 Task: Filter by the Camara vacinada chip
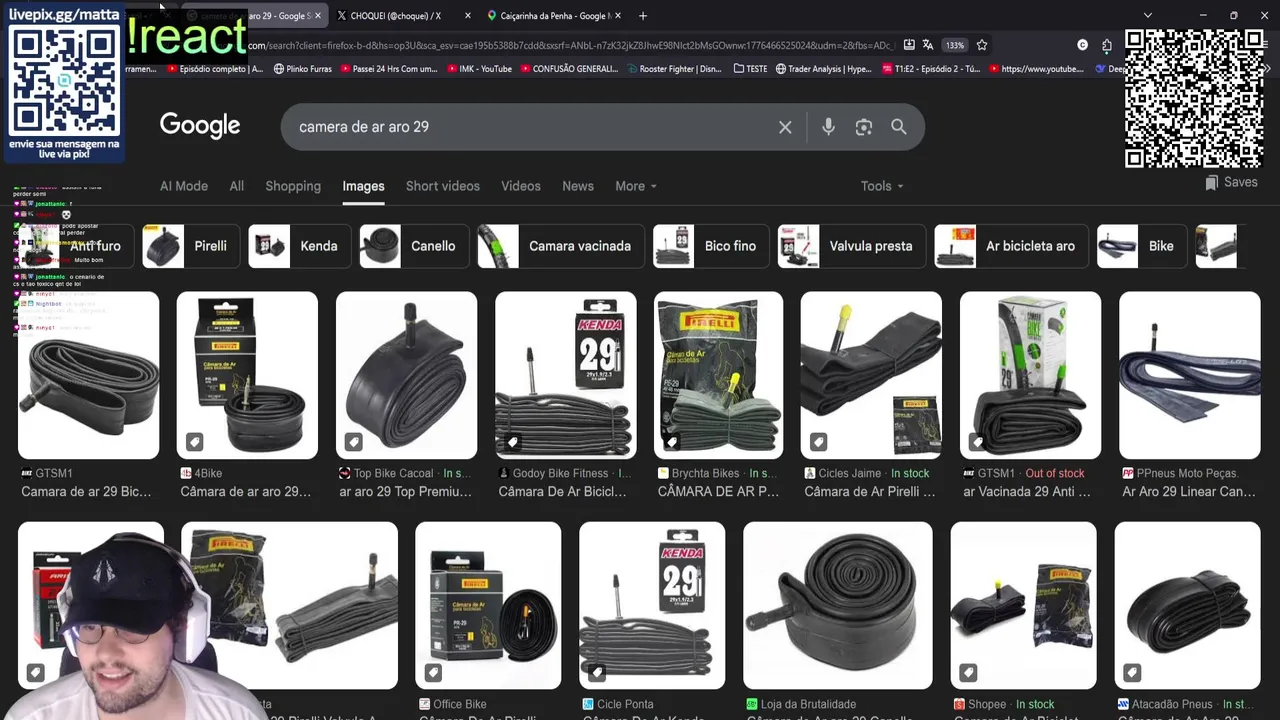(x=561, y=246)
